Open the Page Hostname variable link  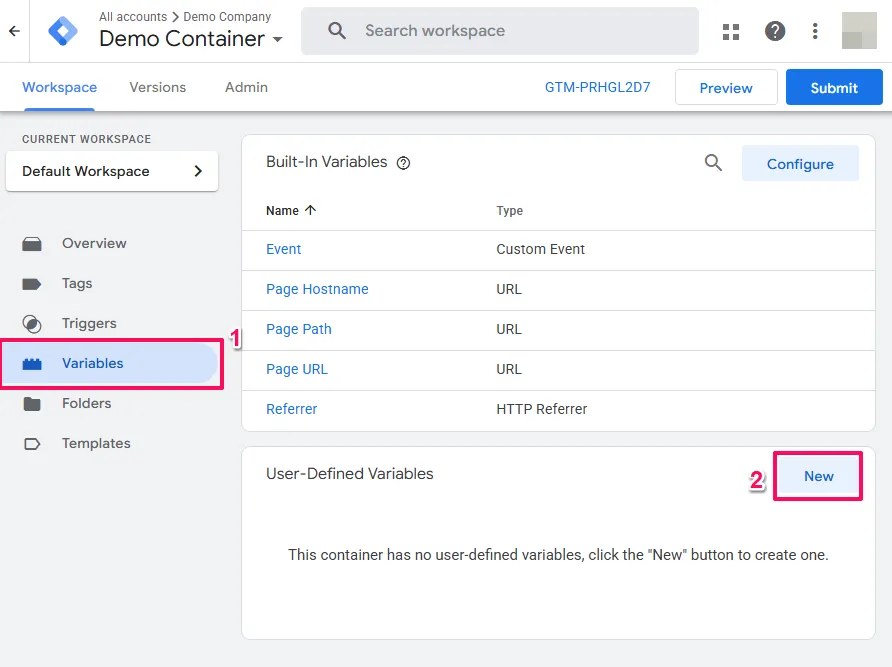317,289
